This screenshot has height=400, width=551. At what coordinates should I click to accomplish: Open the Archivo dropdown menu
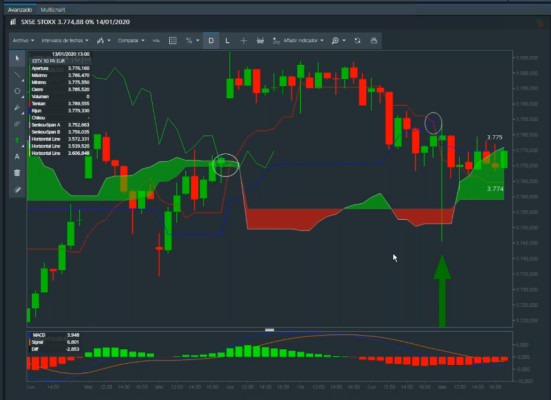23,41
